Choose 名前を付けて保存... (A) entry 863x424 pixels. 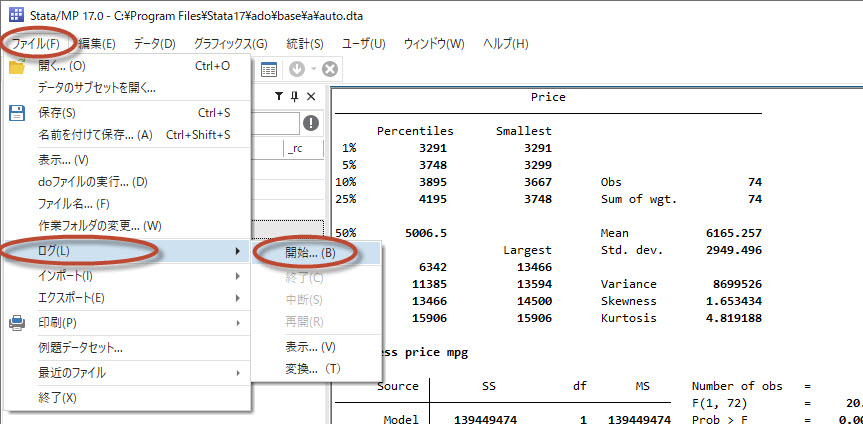click(x=129, y=134)
